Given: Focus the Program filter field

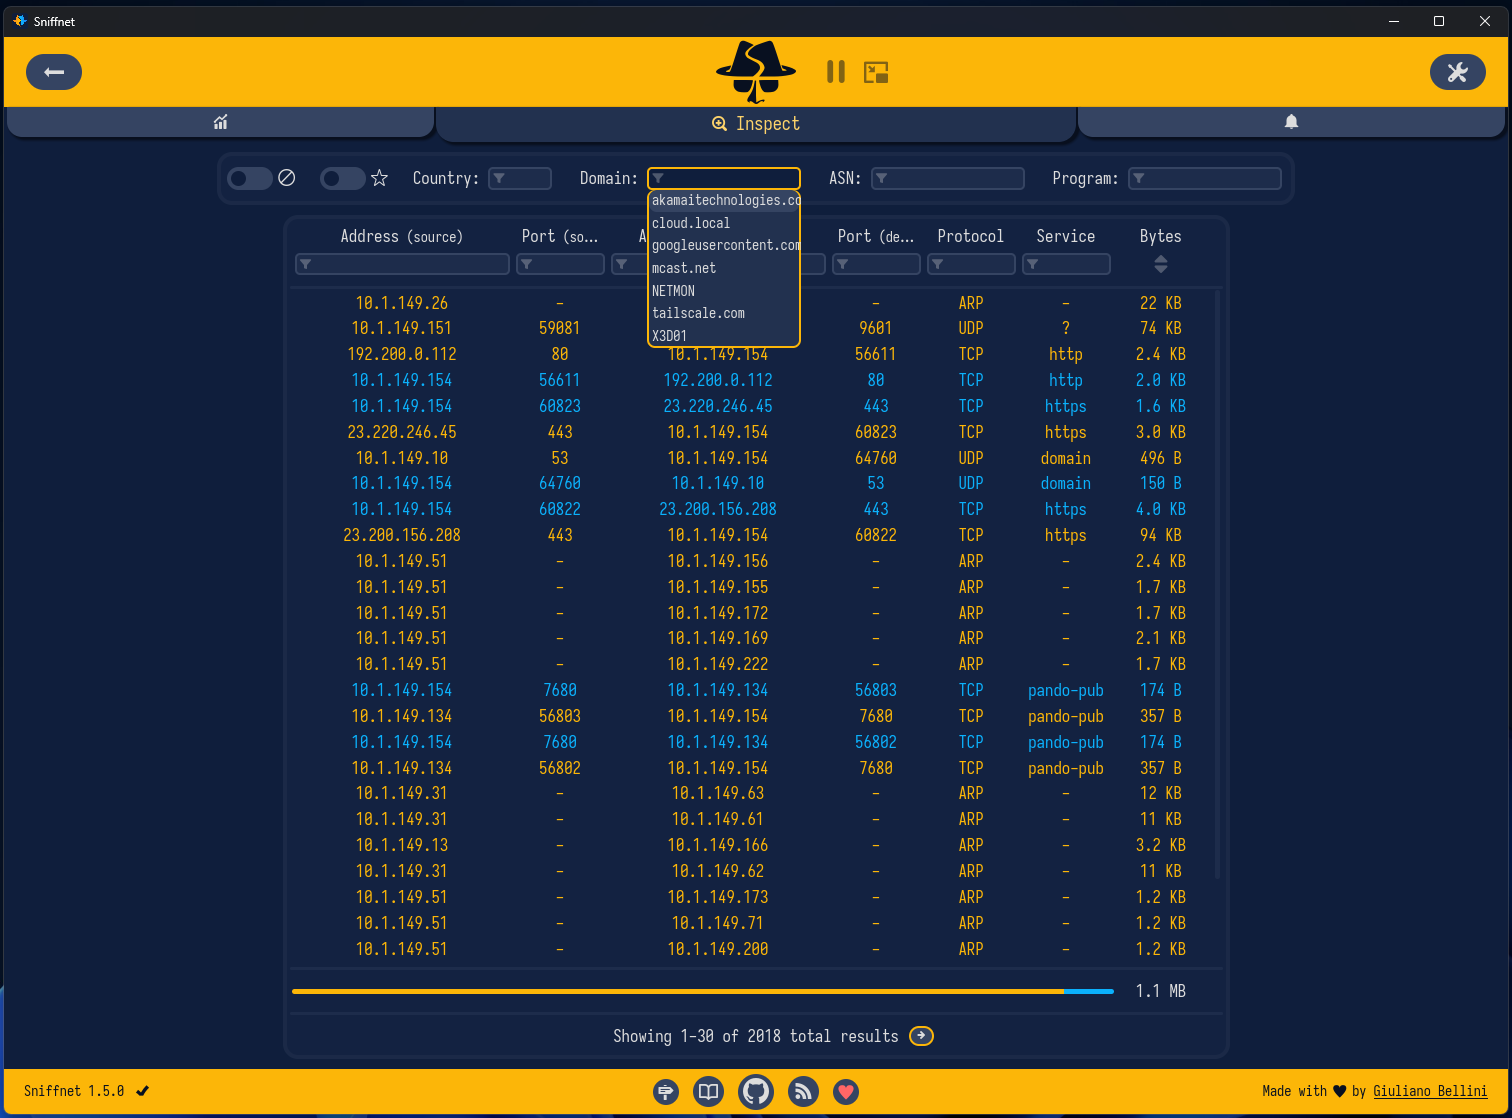Looking at the screenshot, I should [1205, 178].
